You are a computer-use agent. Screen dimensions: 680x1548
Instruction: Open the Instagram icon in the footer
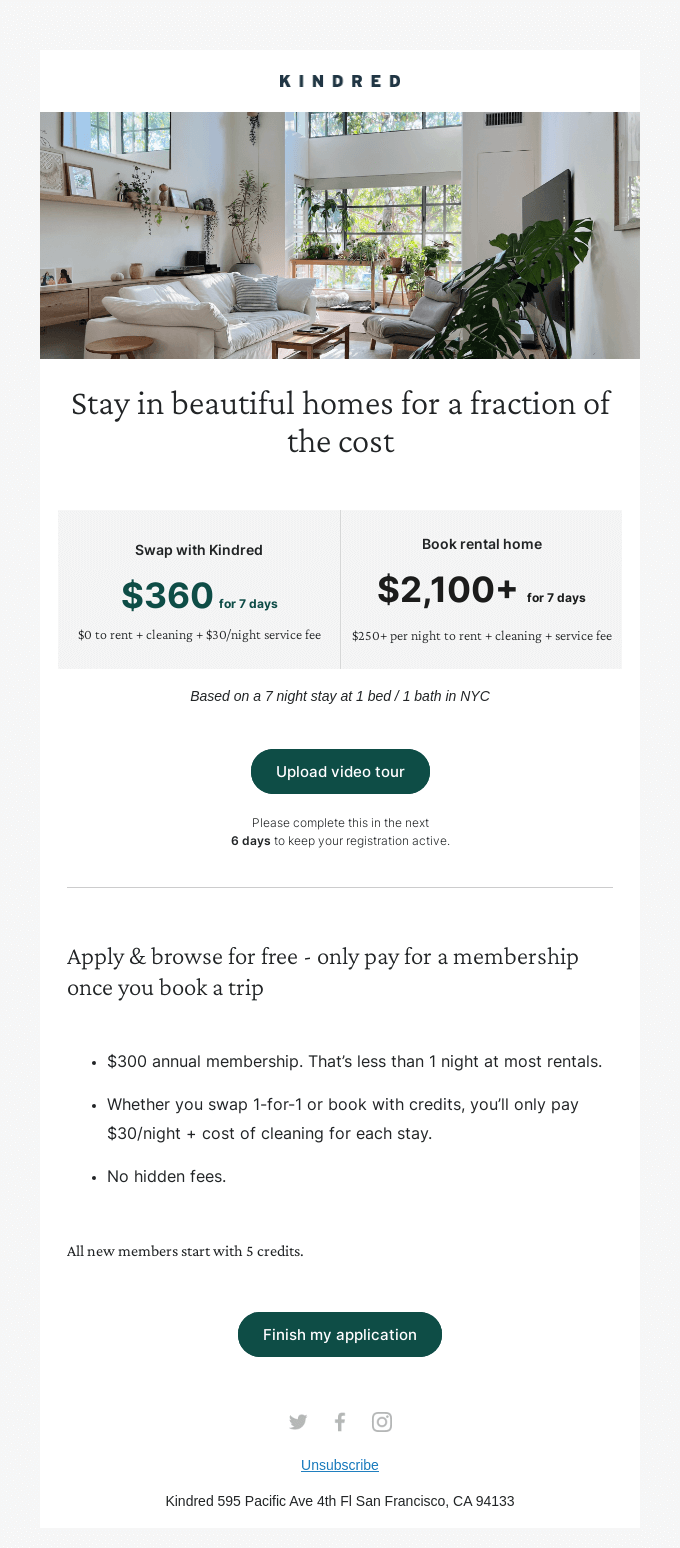pos(382,1422)
